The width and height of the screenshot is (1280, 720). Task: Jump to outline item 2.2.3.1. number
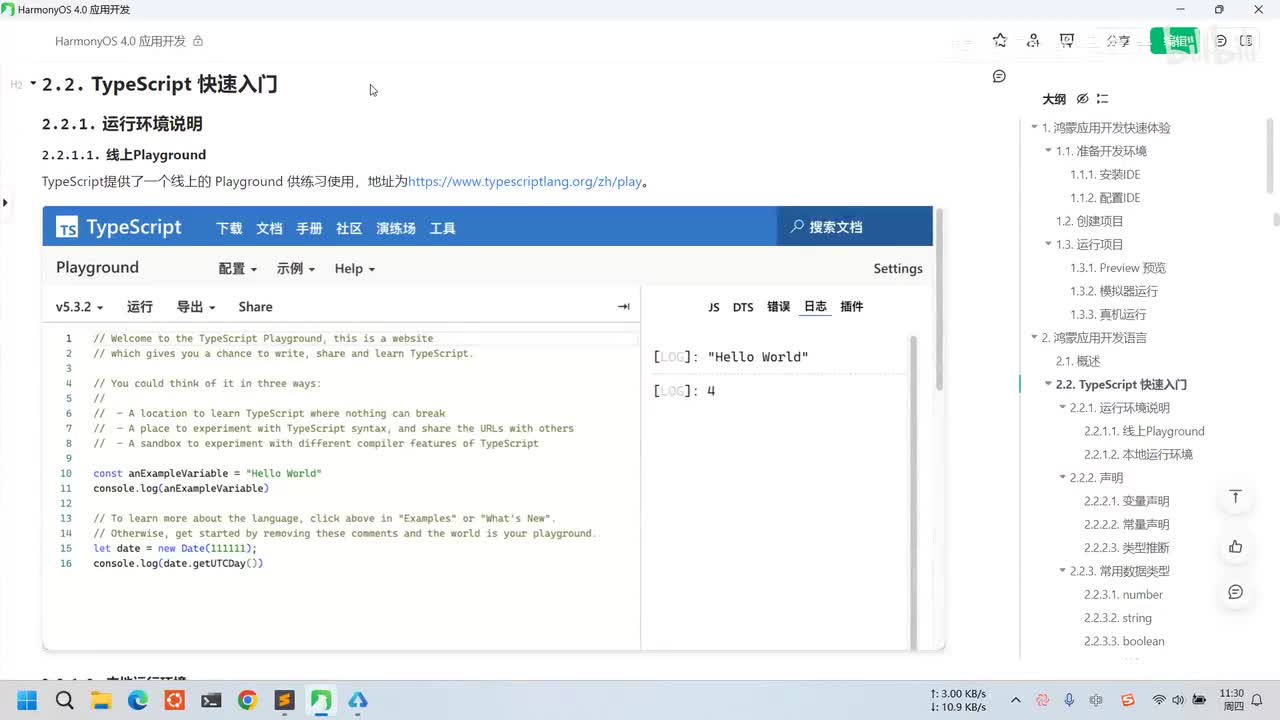1123,594
